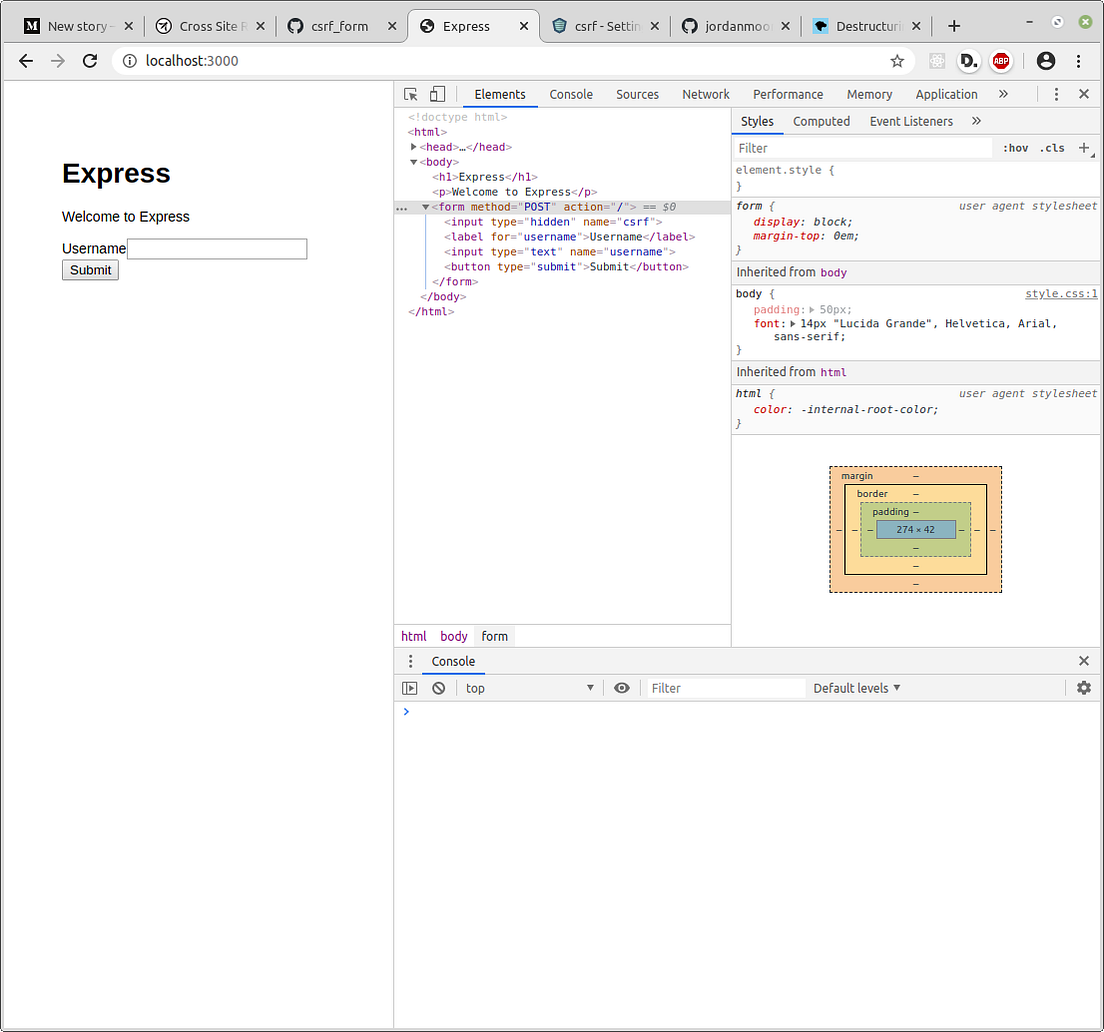
Task: Select the hidden csrf input node
Action: (x=553, y=222)
